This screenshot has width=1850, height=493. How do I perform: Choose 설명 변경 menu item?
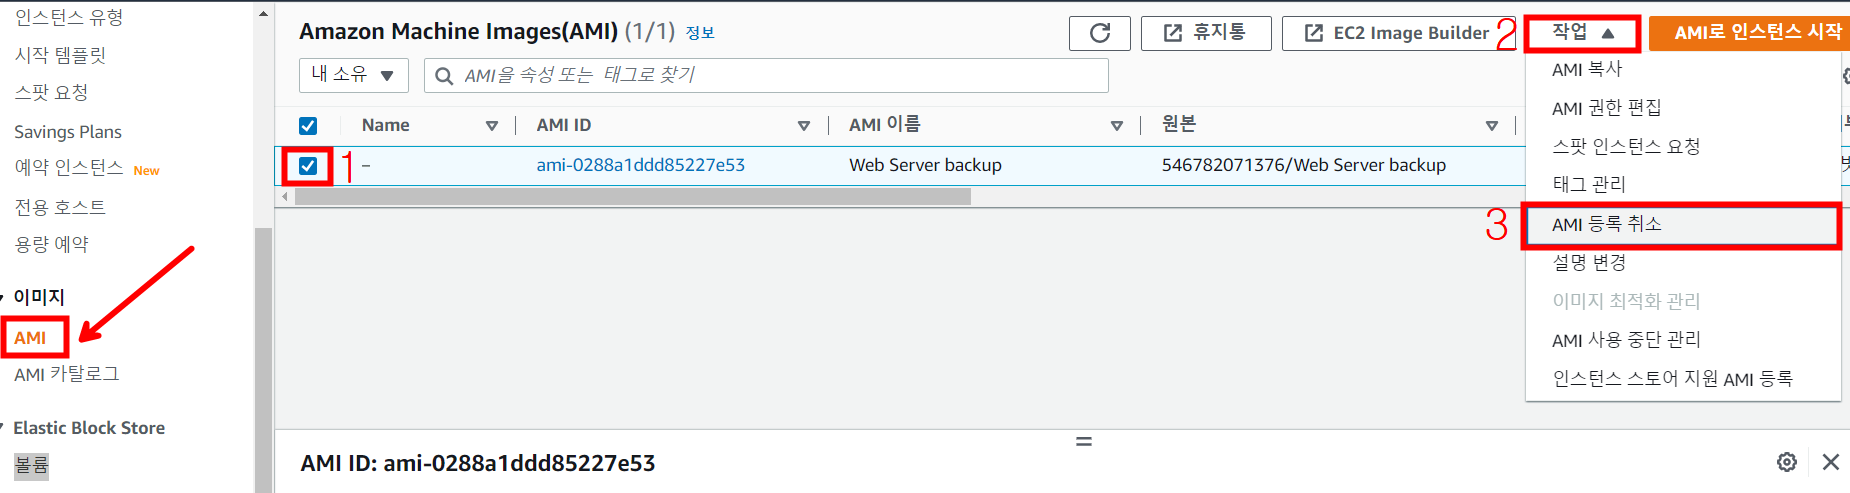click(x=1589, y=263)
